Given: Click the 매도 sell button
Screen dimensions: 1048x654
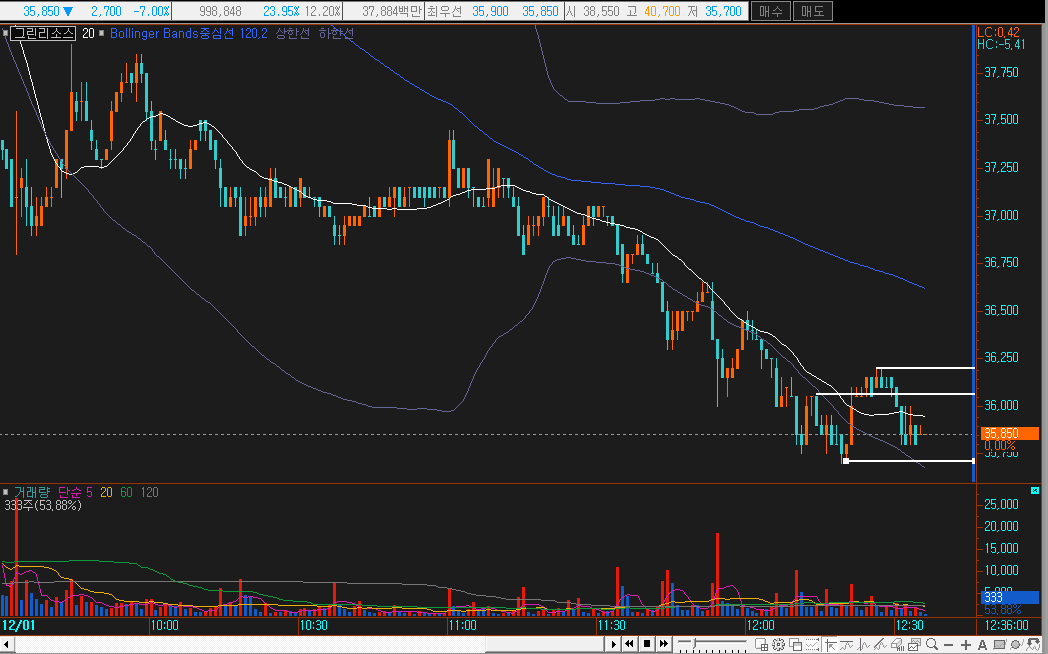Looking at the screenshot, I should (813, 11).
